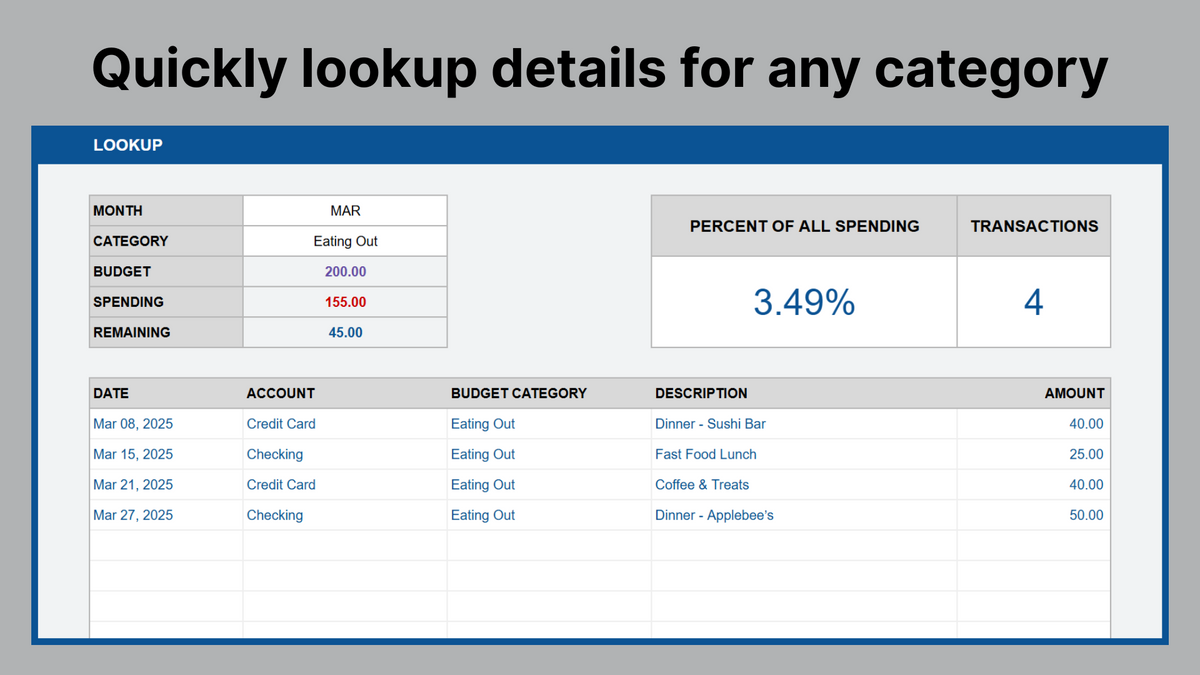
Task: Click the budget value 200.00
Action: (345, 271)
